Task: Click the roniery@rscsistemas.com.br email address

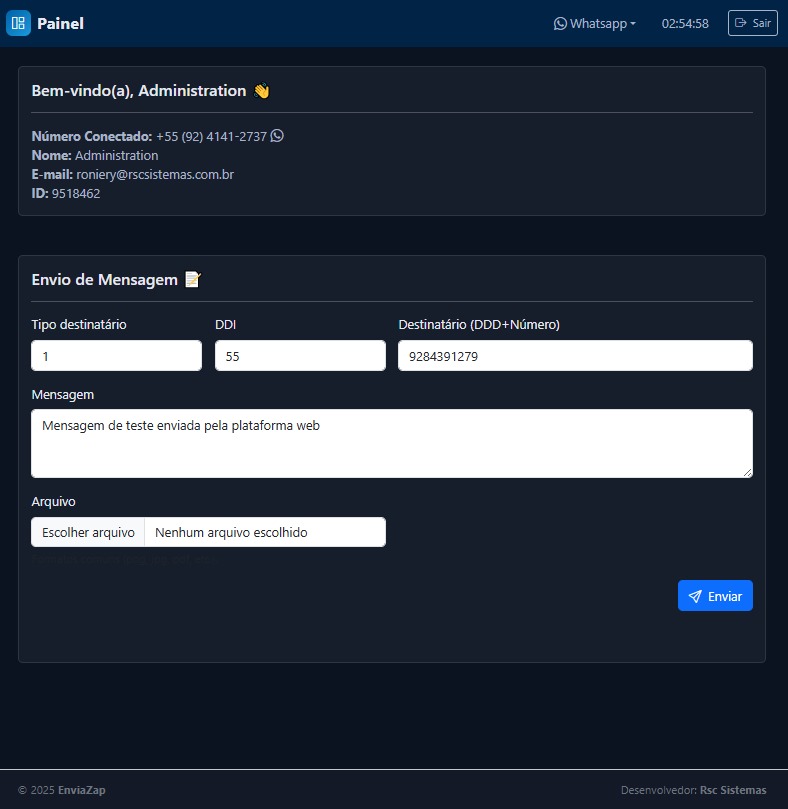Action: pos(155,175)
